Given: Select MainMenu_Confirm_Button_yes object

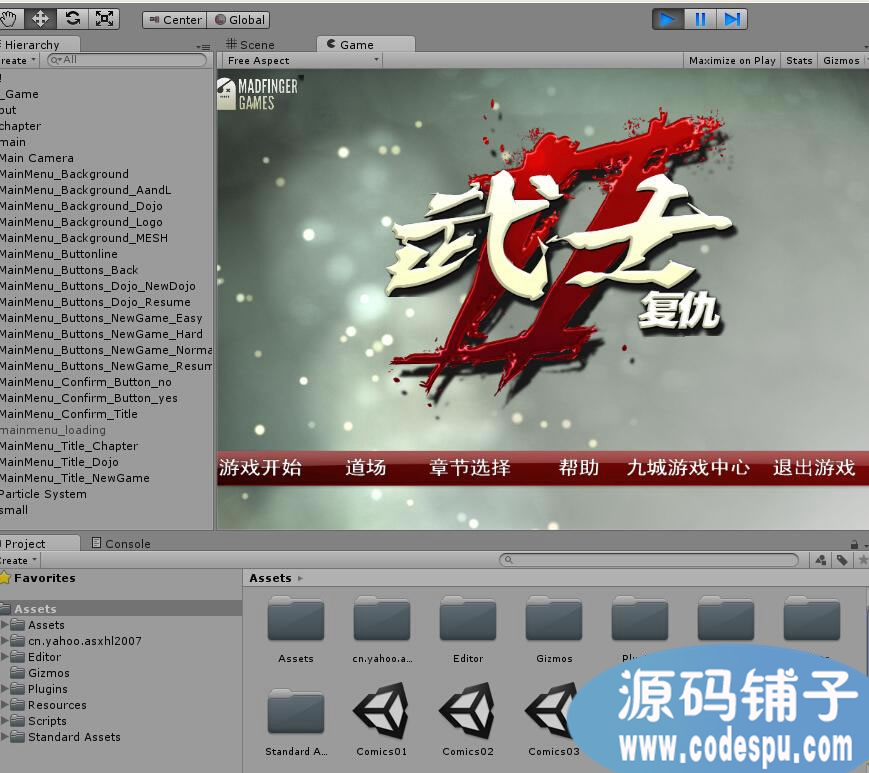Looking at the screenshot, I should pyautogui.click(x=89, y=398).
